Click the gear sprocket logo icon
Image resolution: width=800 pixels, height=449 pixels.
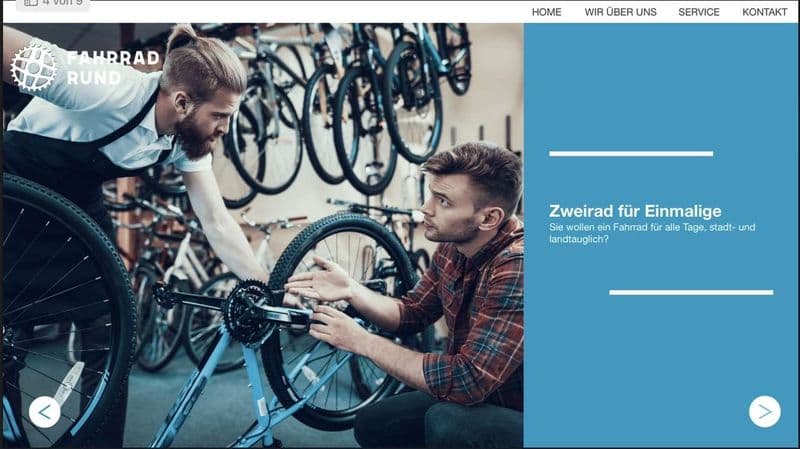pos(34,67)
